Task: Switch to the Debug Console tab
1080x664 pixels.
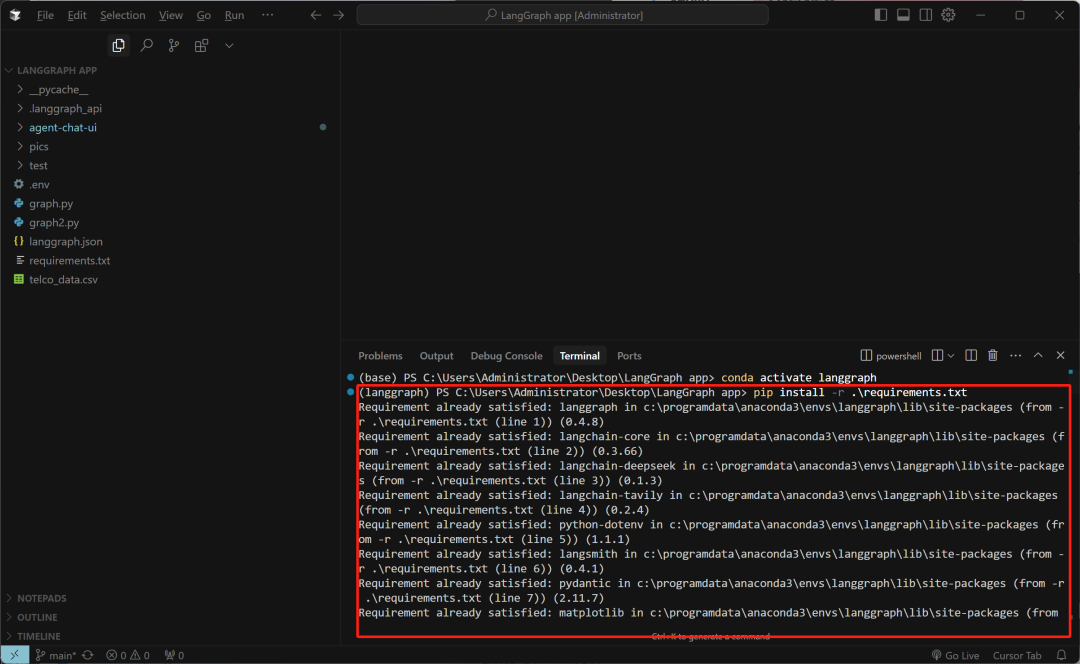Action: pos(506,355)
